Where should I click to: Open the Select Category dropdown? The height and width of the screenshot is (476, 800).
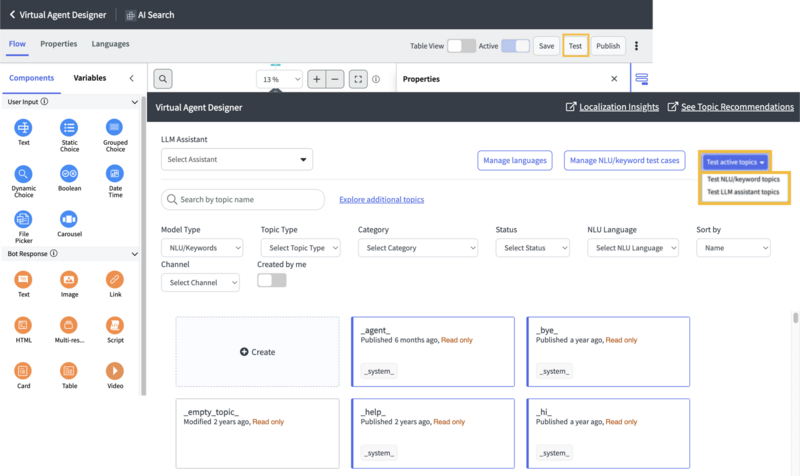point(418,248)
